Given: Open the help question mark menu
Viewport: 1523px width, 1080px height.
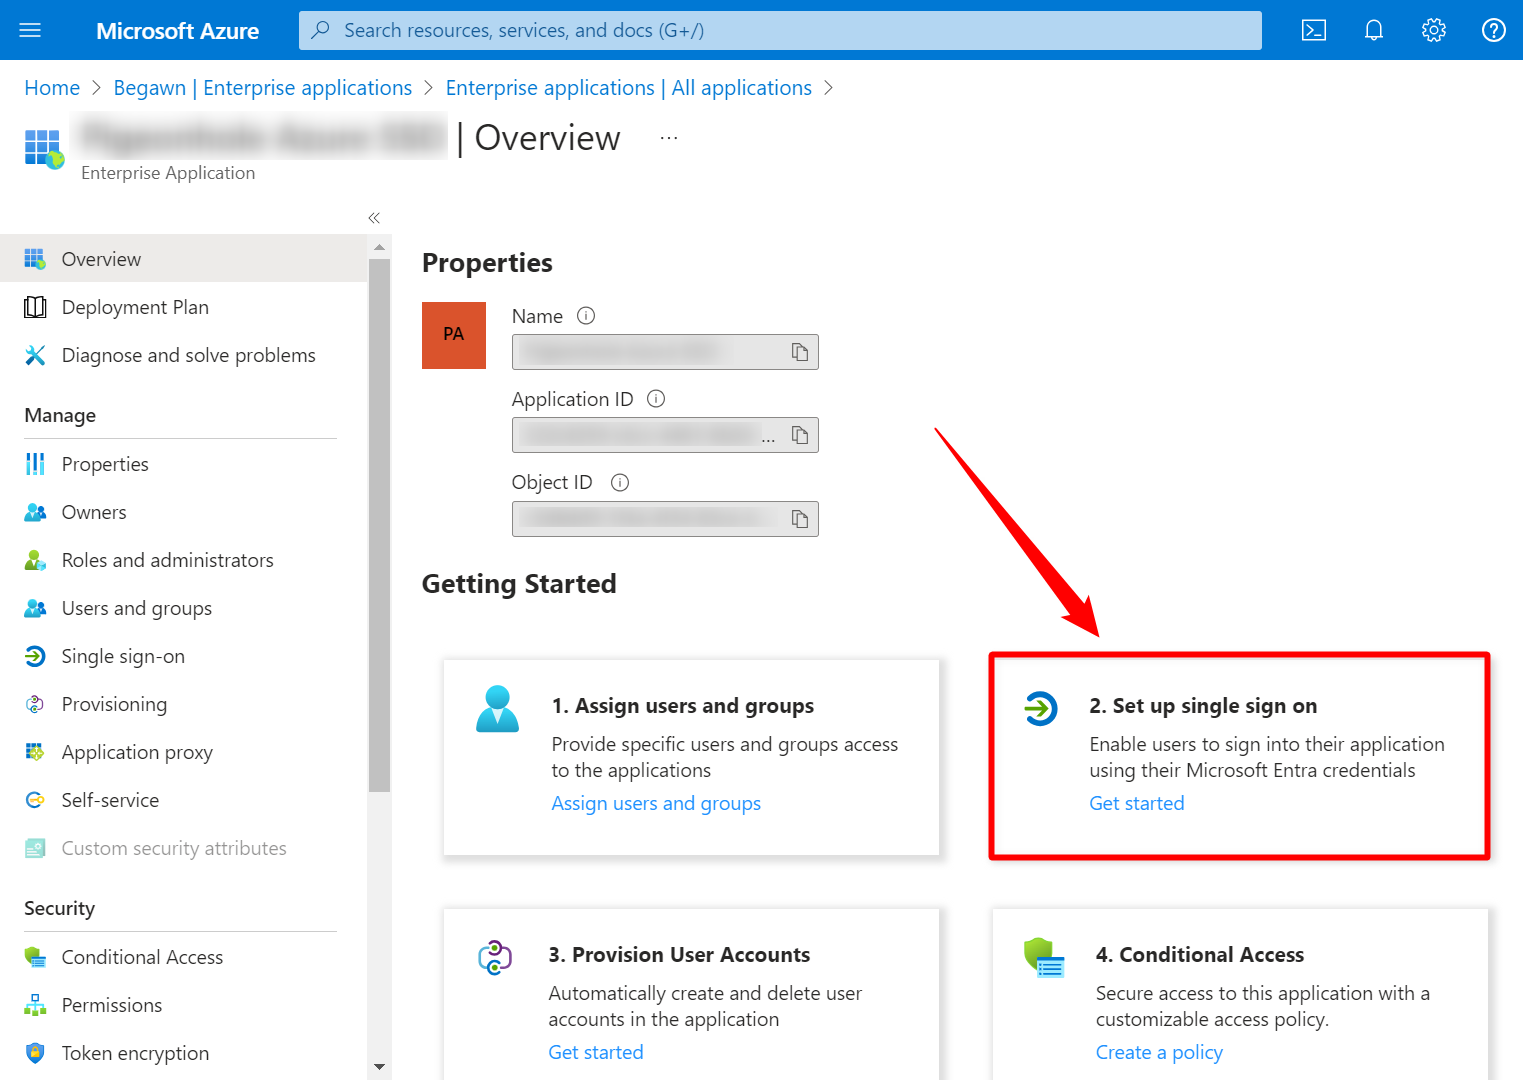Looking at the screenshot, I should pyautogui.click(x=1494, y=30).
